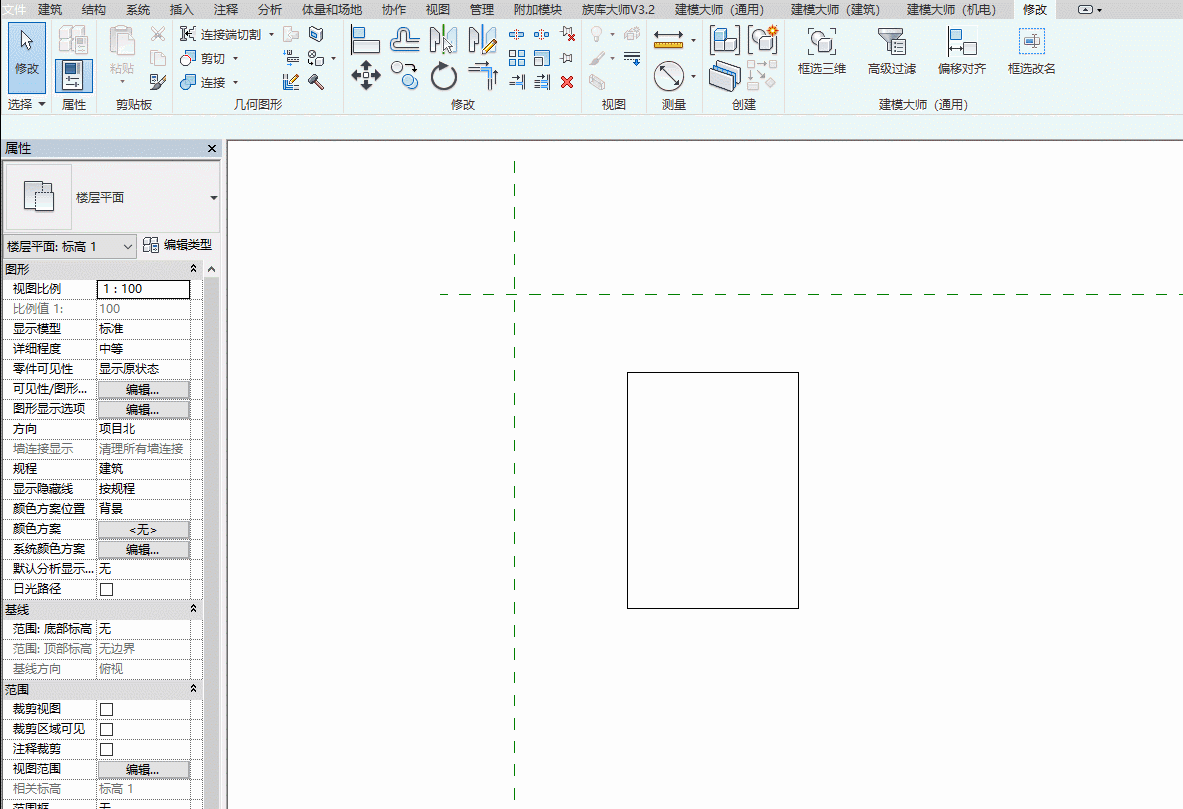Click 编辑 button for 视图范围
This screenshot has width=1183, height=809.
click(143, 769)
